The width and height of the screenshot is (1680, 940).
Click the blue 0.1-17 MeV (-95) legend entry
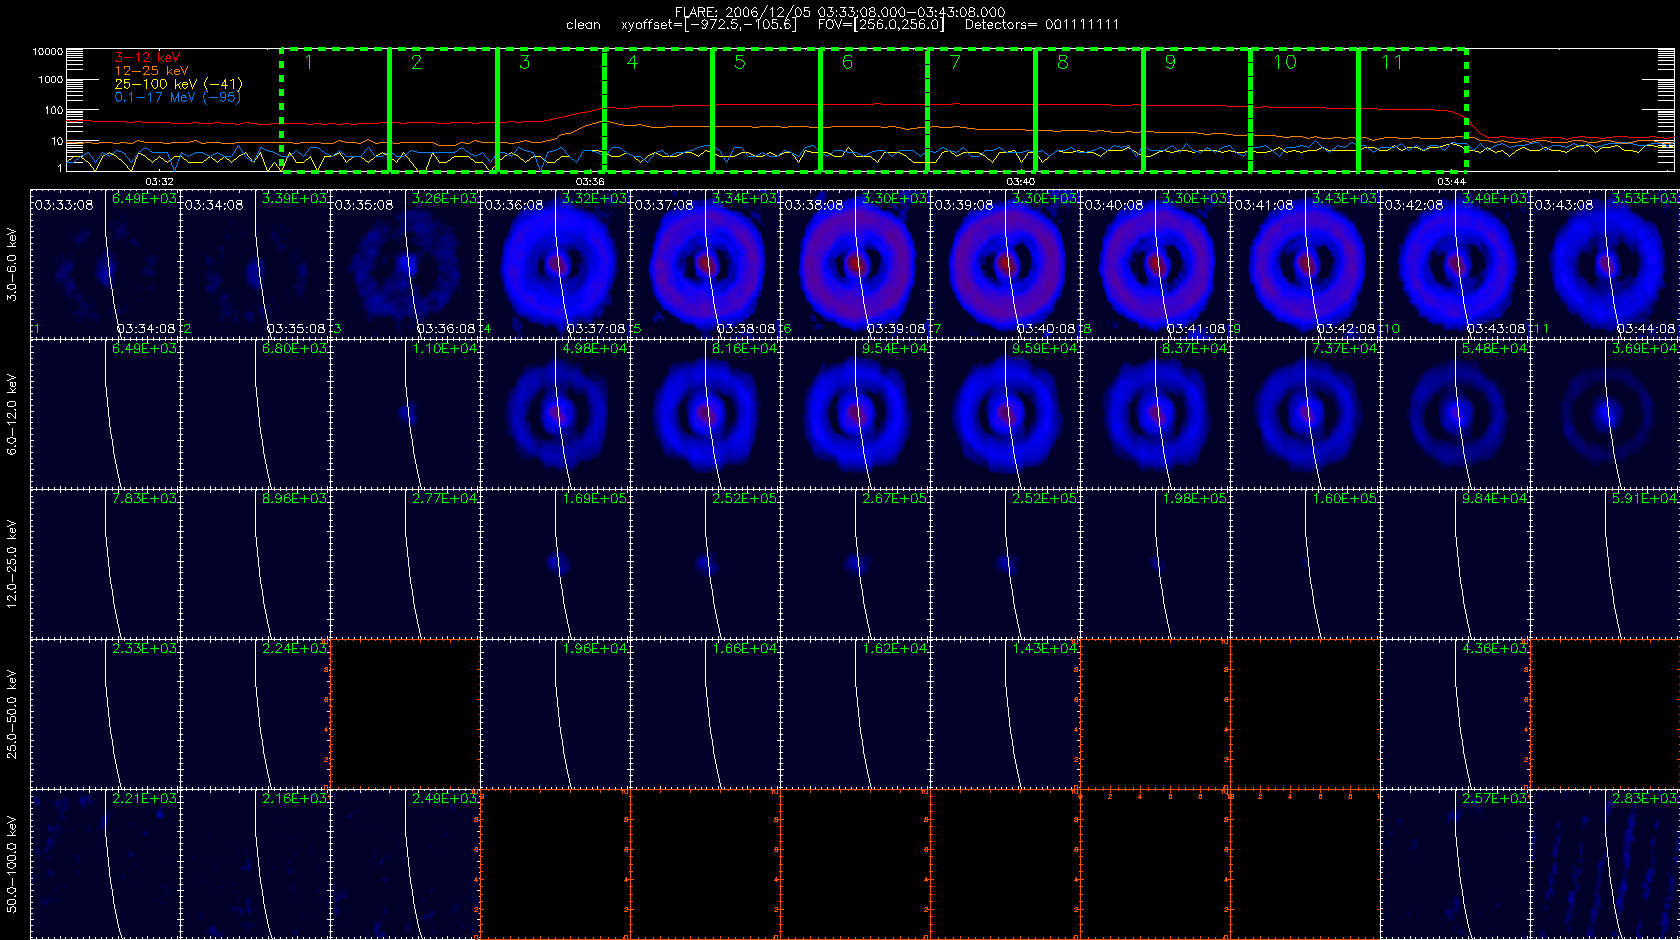(x=177, y=97)
